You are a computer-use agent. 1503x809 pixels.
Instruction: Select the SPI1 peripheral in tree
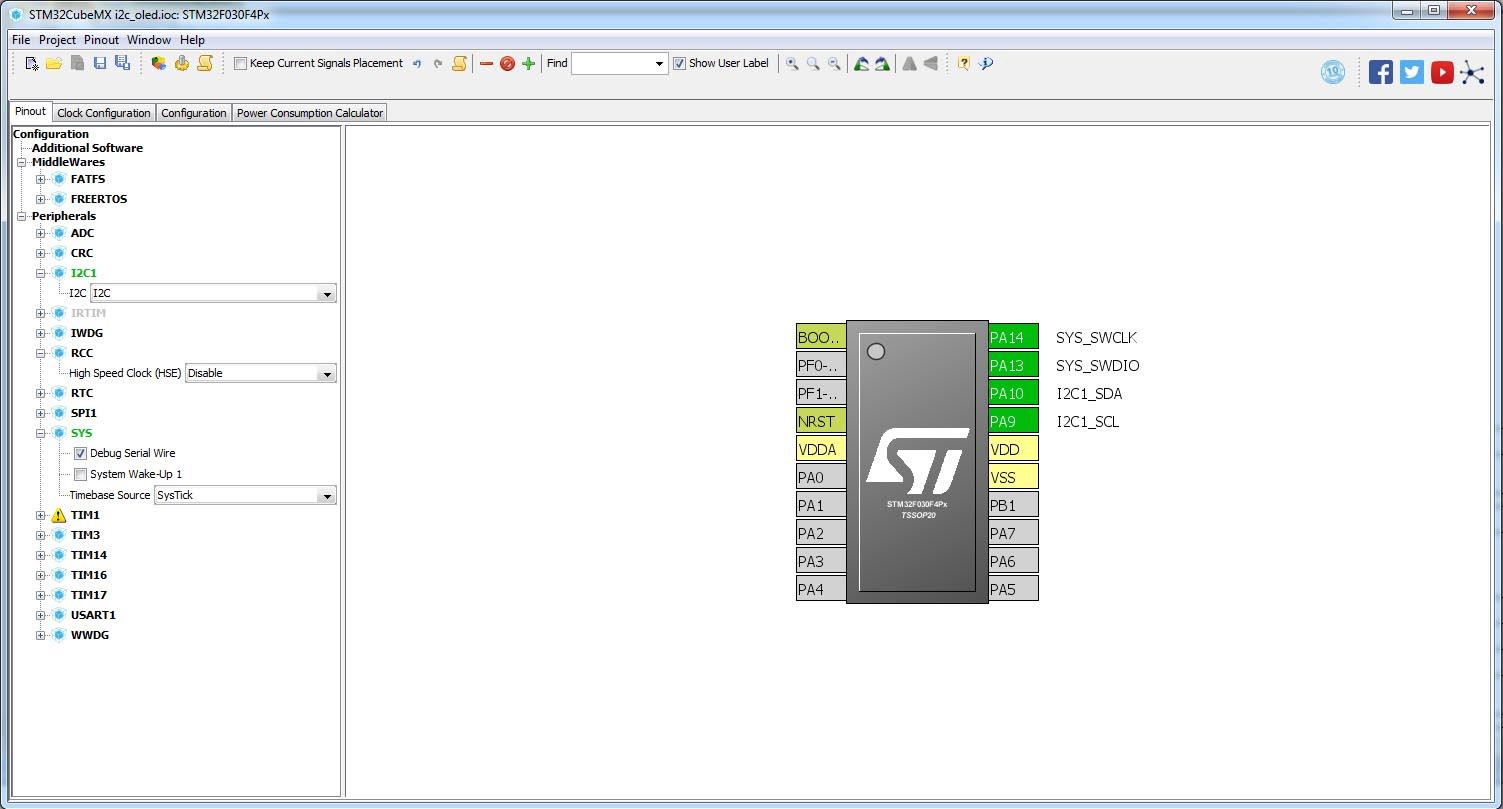83,413
